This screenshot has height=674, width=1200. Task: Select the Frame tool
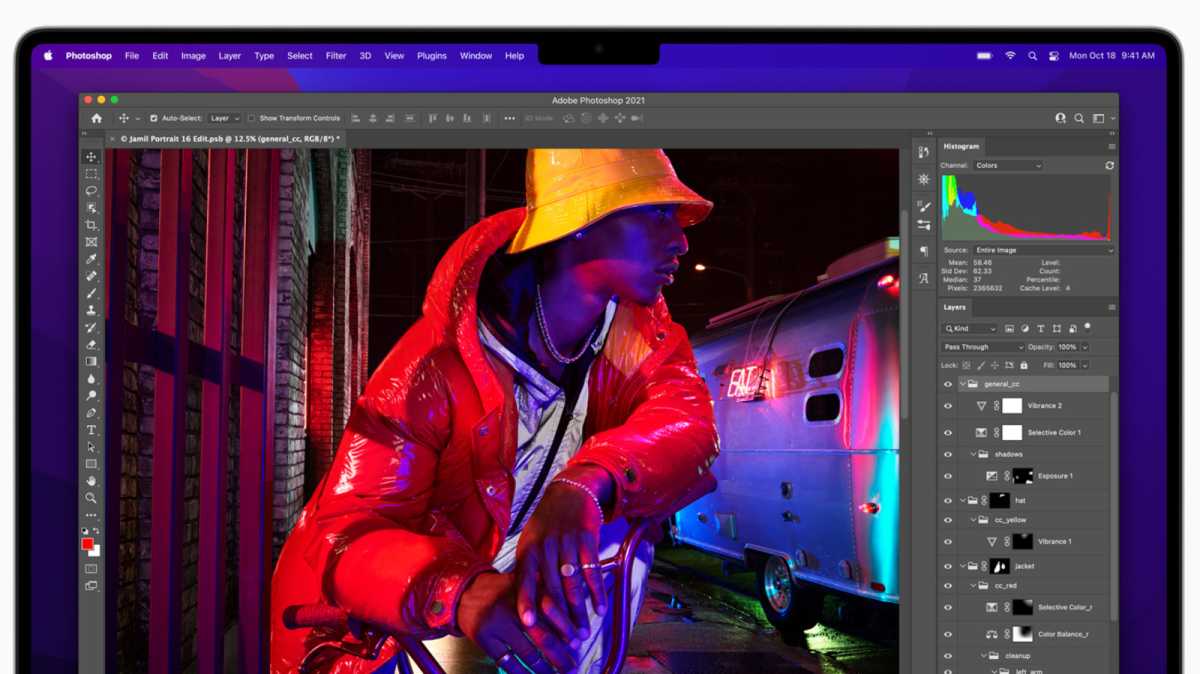click(x=91, y=242)
